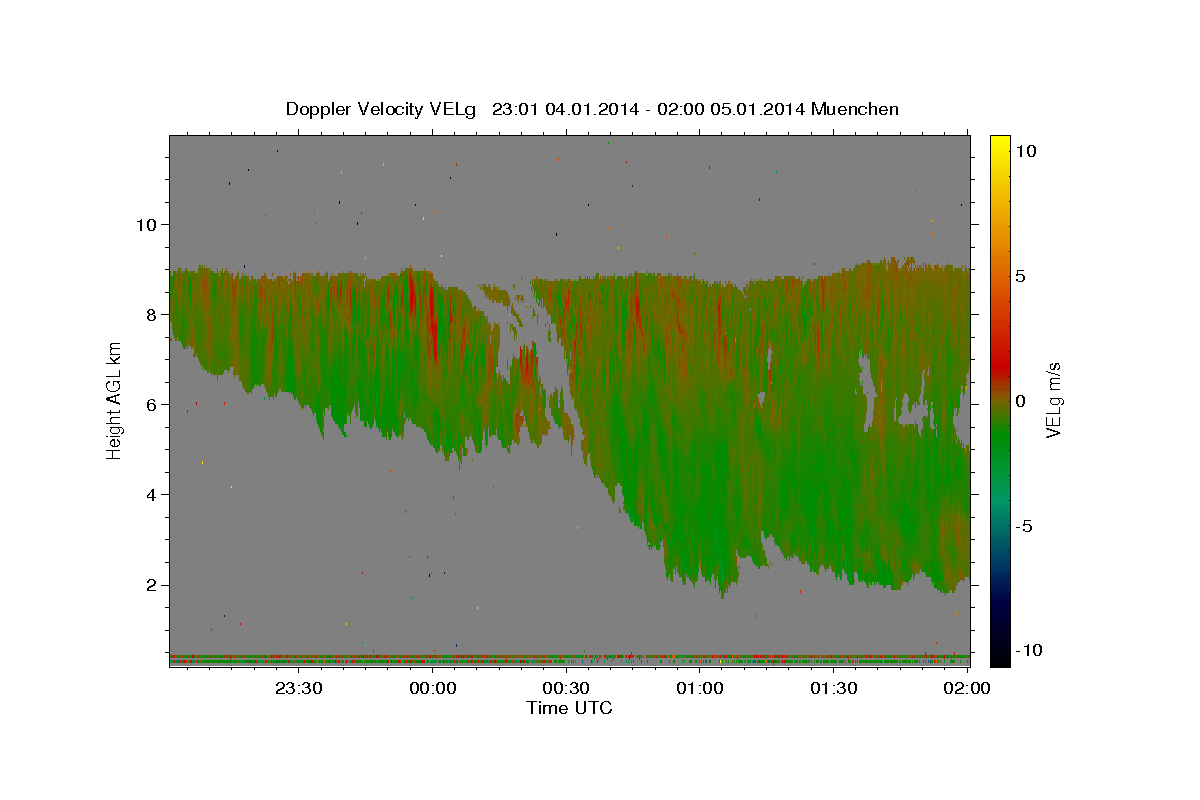
Task: Click the y-axis tick label '4' km
Action: (151, 494)
